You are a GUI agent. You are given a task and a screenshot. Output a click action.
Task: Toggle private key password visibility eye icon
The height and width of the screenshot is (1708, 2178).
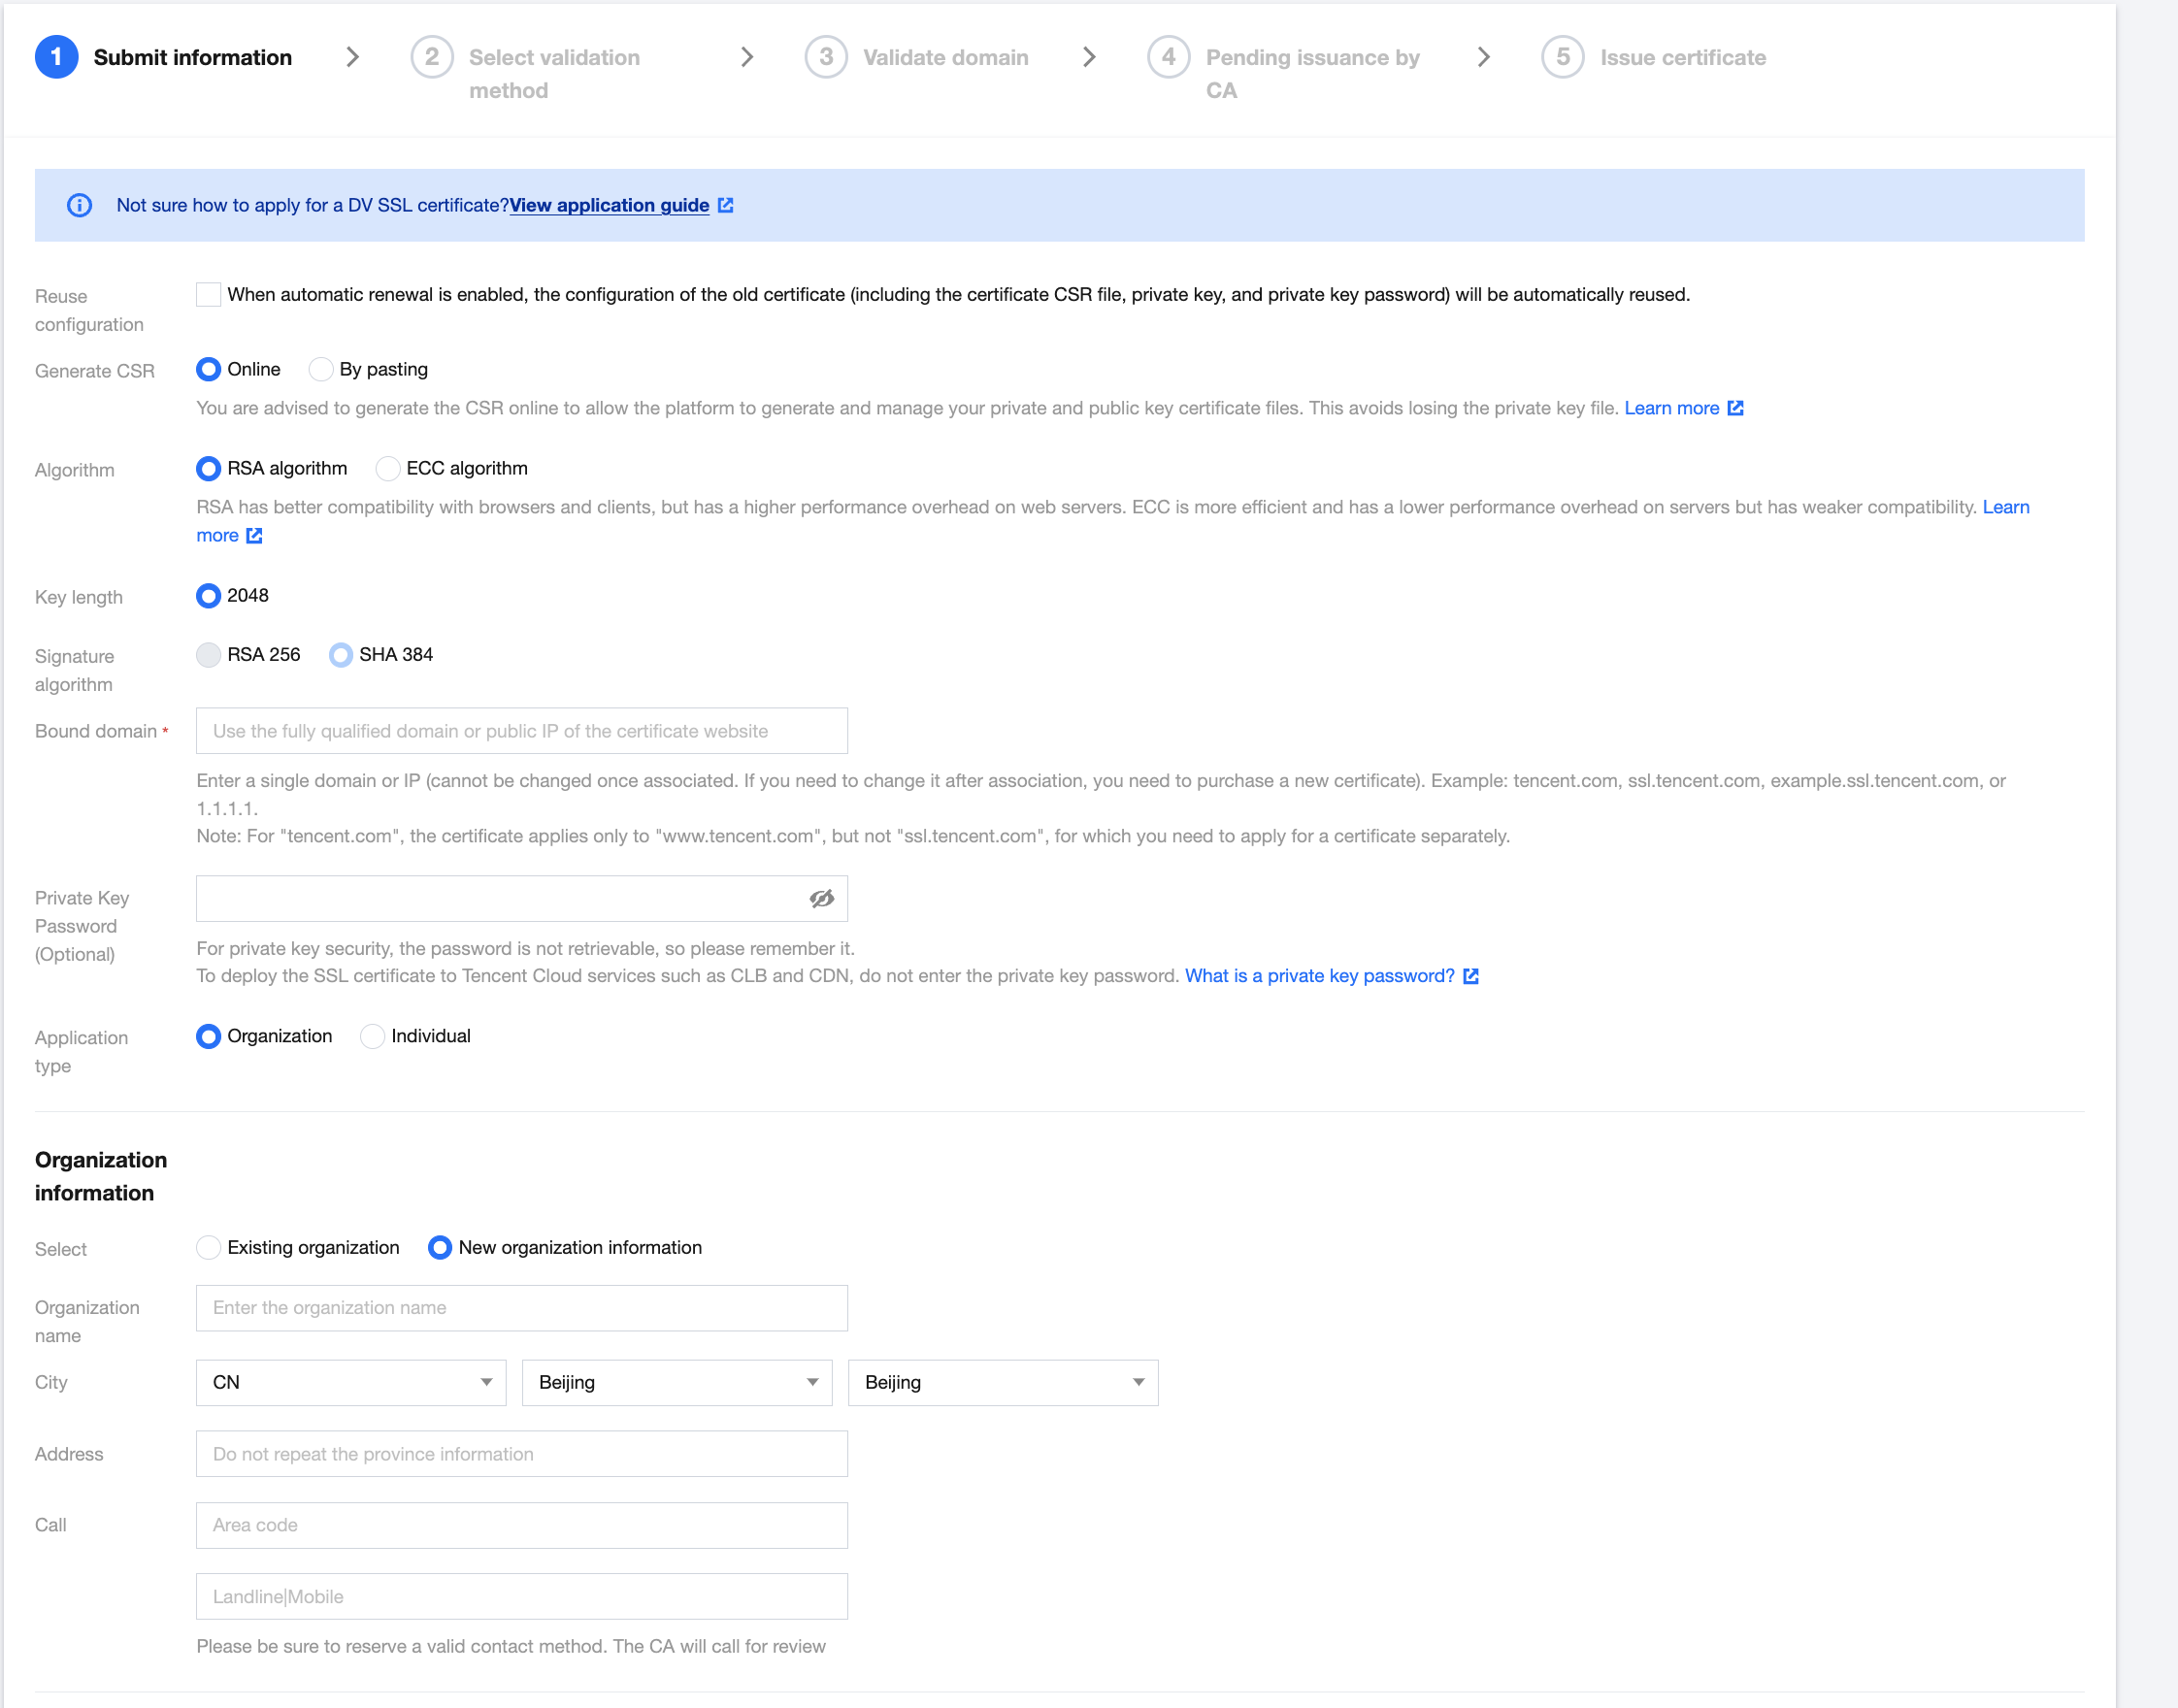click(x=821, y=898)
